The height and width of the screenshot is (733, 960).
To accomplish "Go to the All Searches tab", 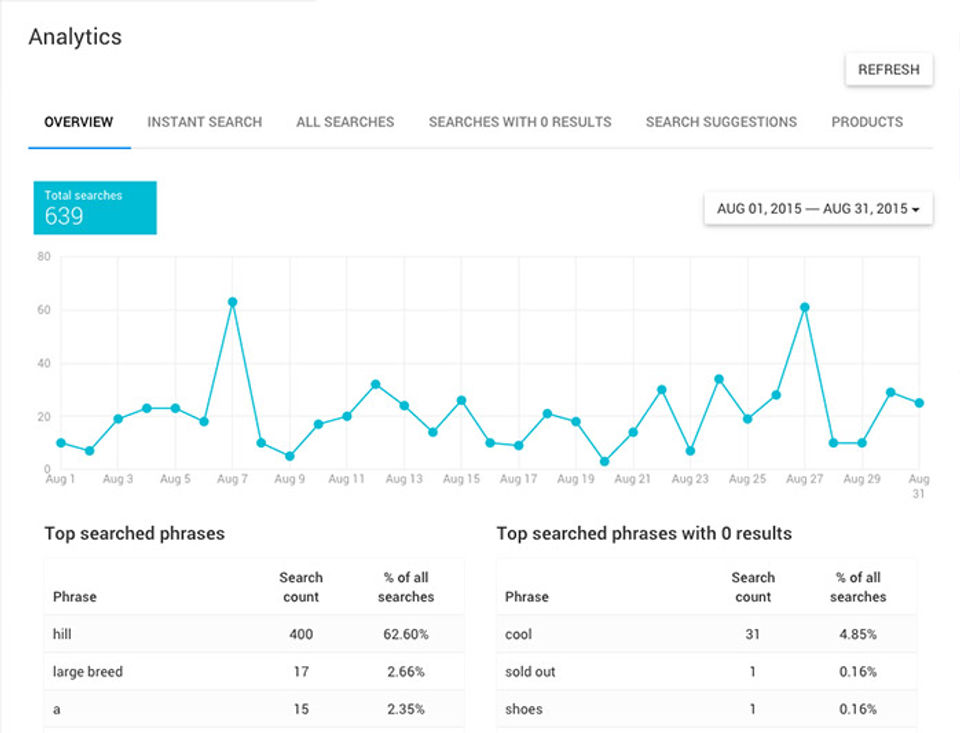I will [x=345, y=122].
